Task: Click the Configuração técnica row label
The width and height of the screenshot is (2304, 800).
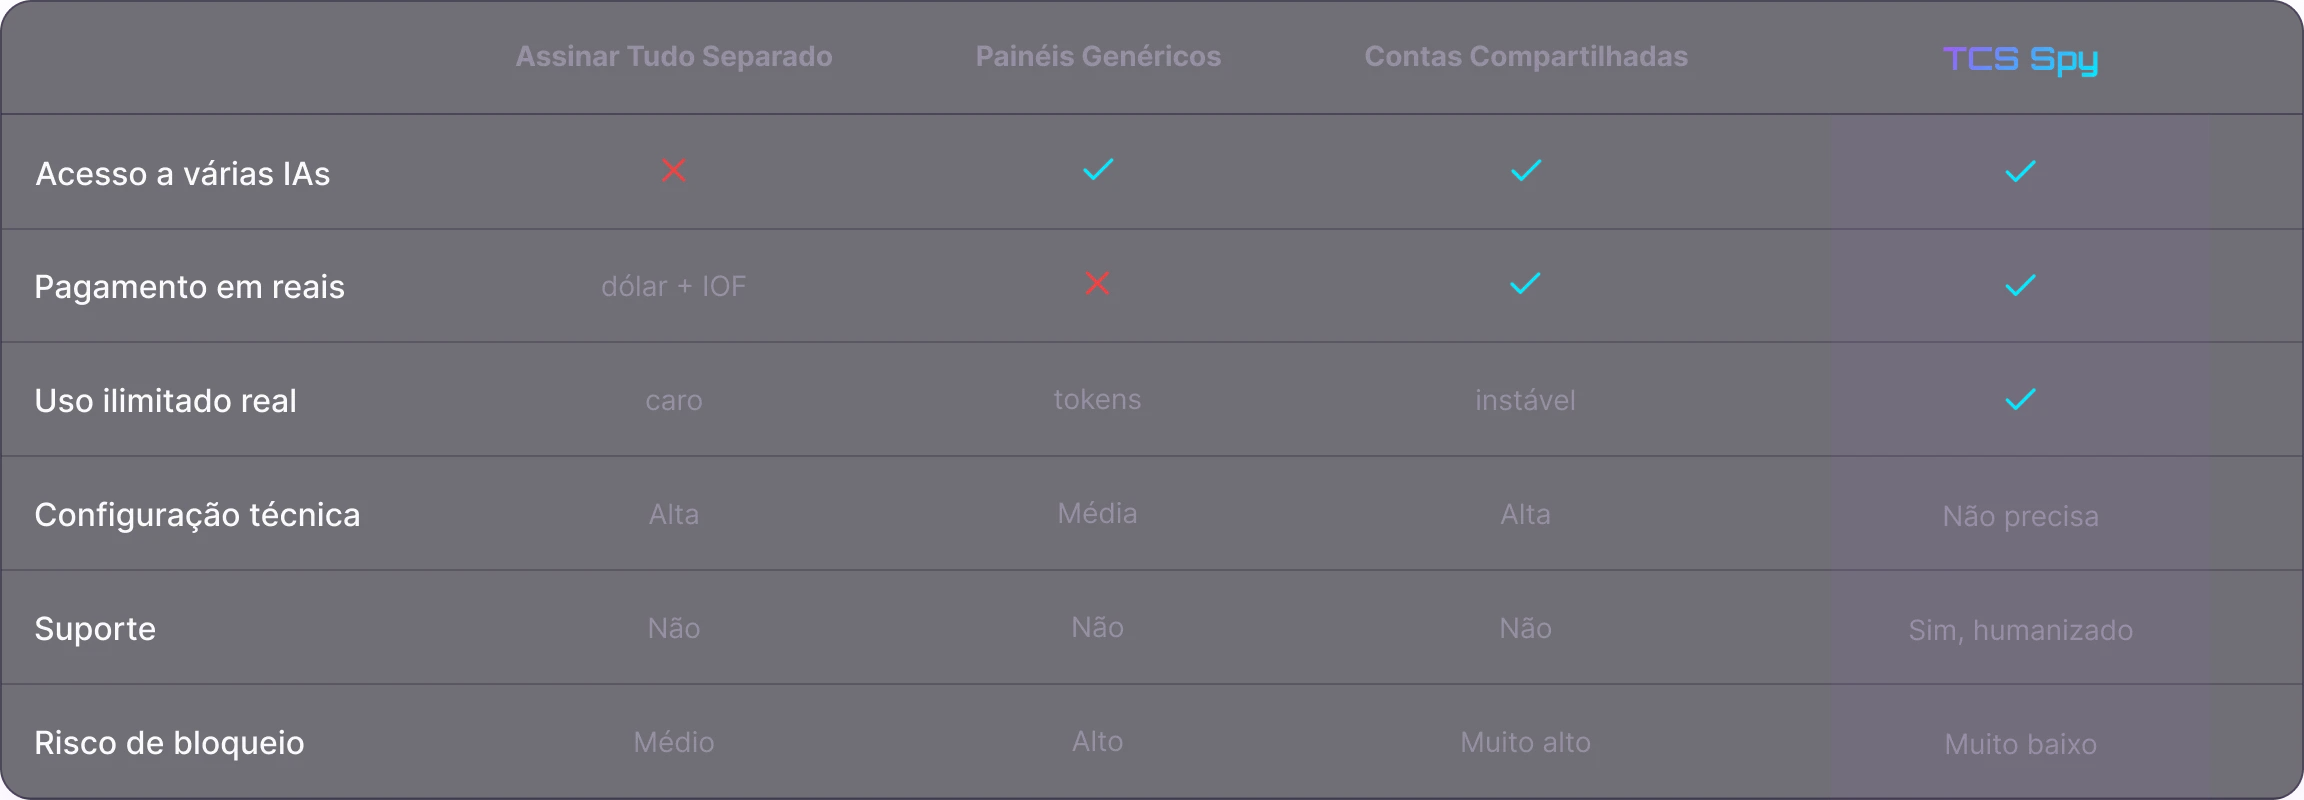Action: click(x=197, y=515)
